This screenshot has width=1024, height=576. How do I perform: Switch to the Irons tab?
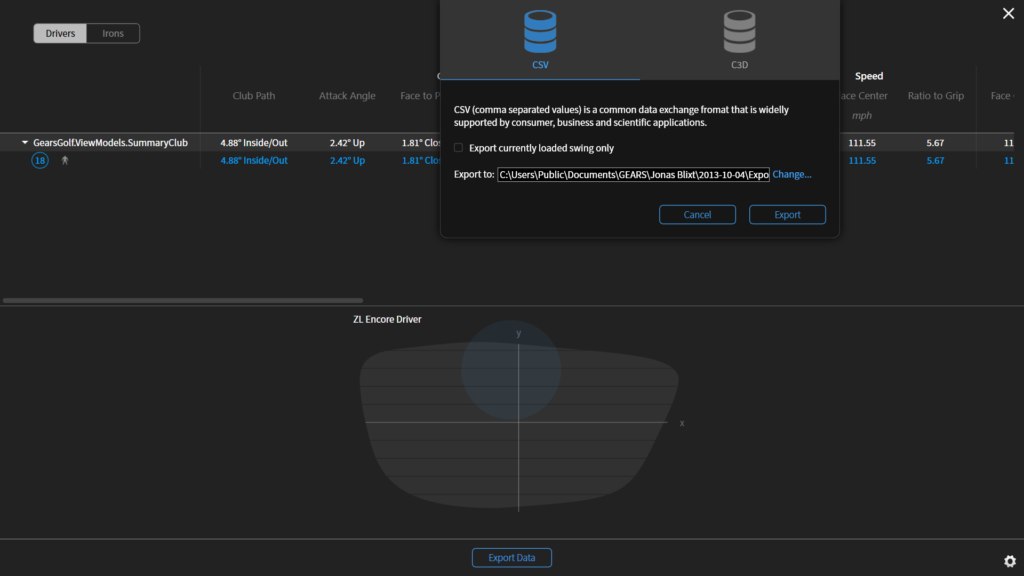tap(112, 33)
